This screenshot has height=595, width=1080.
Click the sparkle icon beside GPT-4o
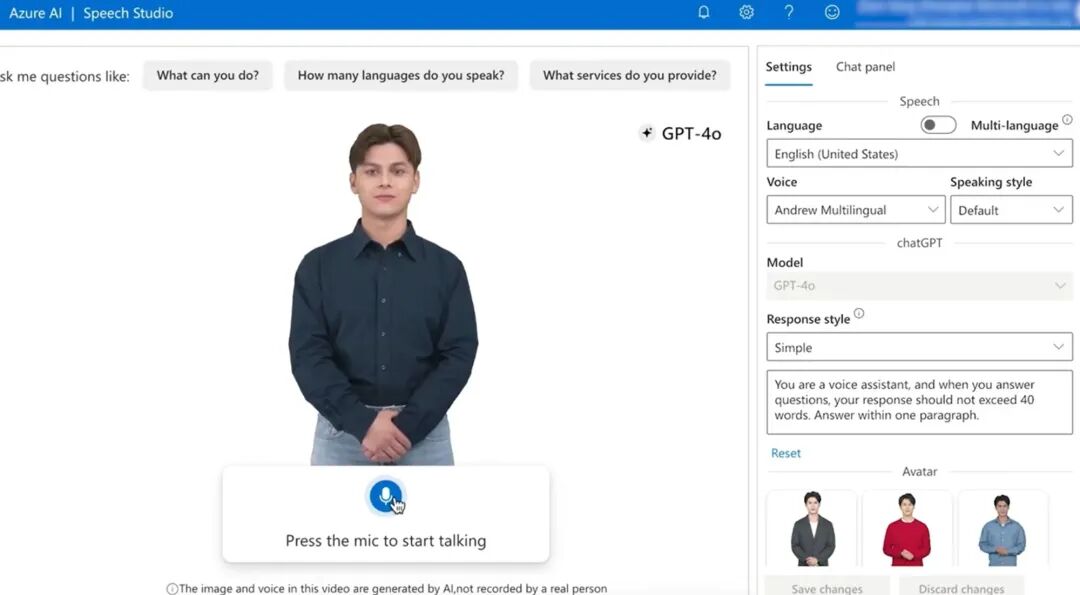pos(646,133)
